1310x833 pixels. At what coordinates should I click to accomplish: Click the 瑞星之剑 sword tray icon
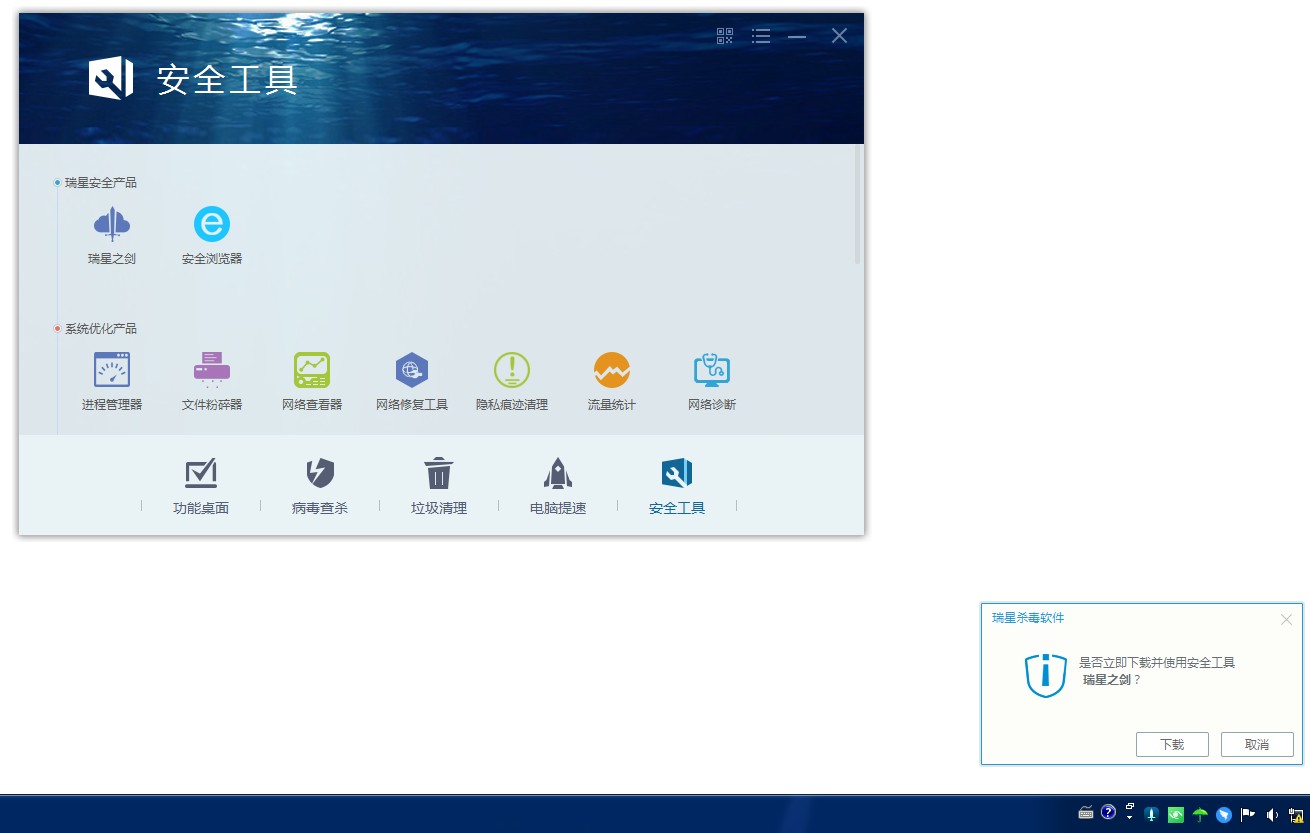[1152, 815]
